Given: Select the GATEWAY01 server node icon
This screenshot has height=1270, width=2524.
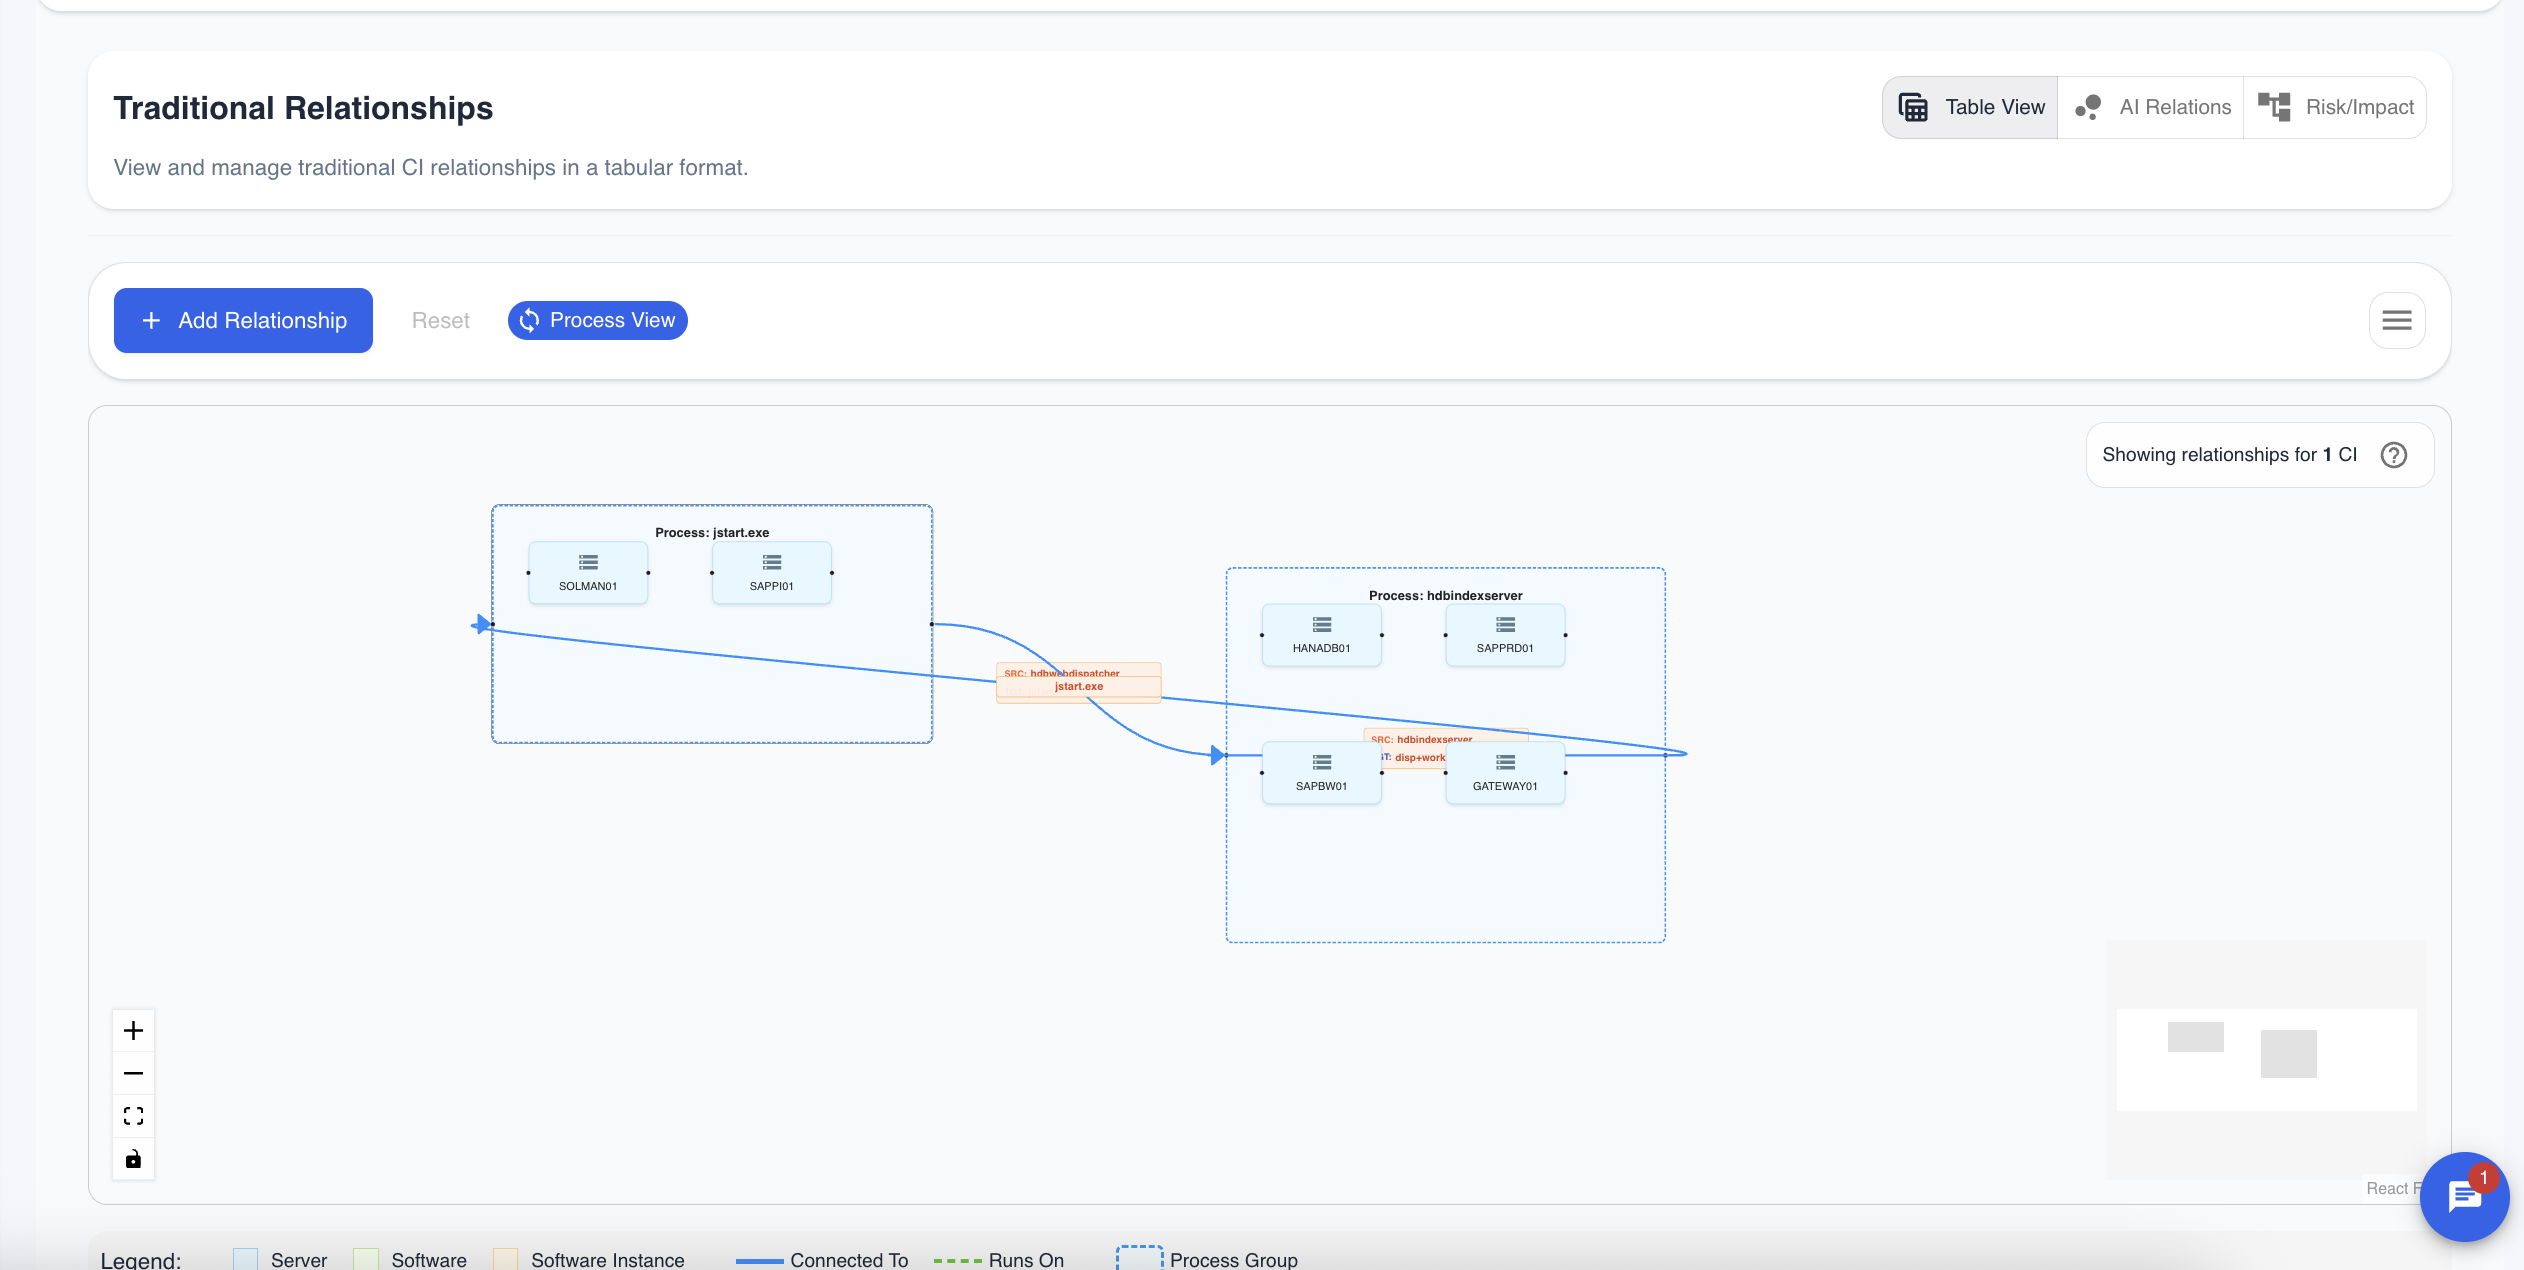Looking at the screenshot, I should 1504,762.
